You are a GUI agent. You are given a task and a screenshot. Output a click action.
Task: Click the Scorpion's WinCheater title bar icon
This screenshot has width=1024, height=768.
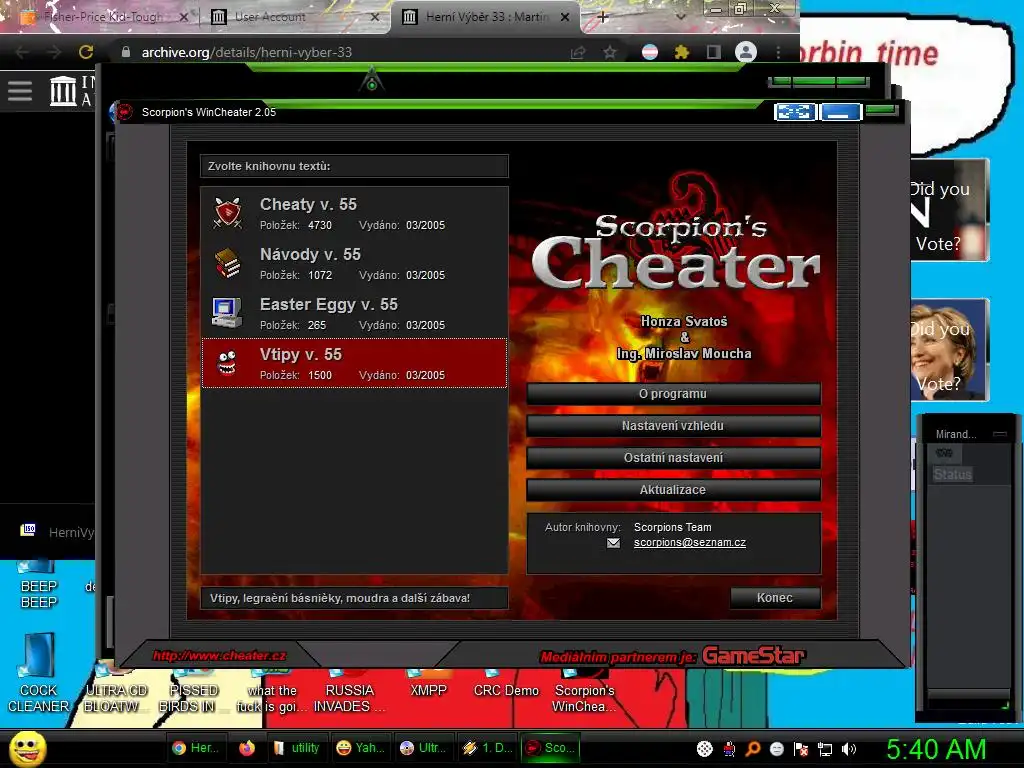pyautogui.click(x=124, y=112)
